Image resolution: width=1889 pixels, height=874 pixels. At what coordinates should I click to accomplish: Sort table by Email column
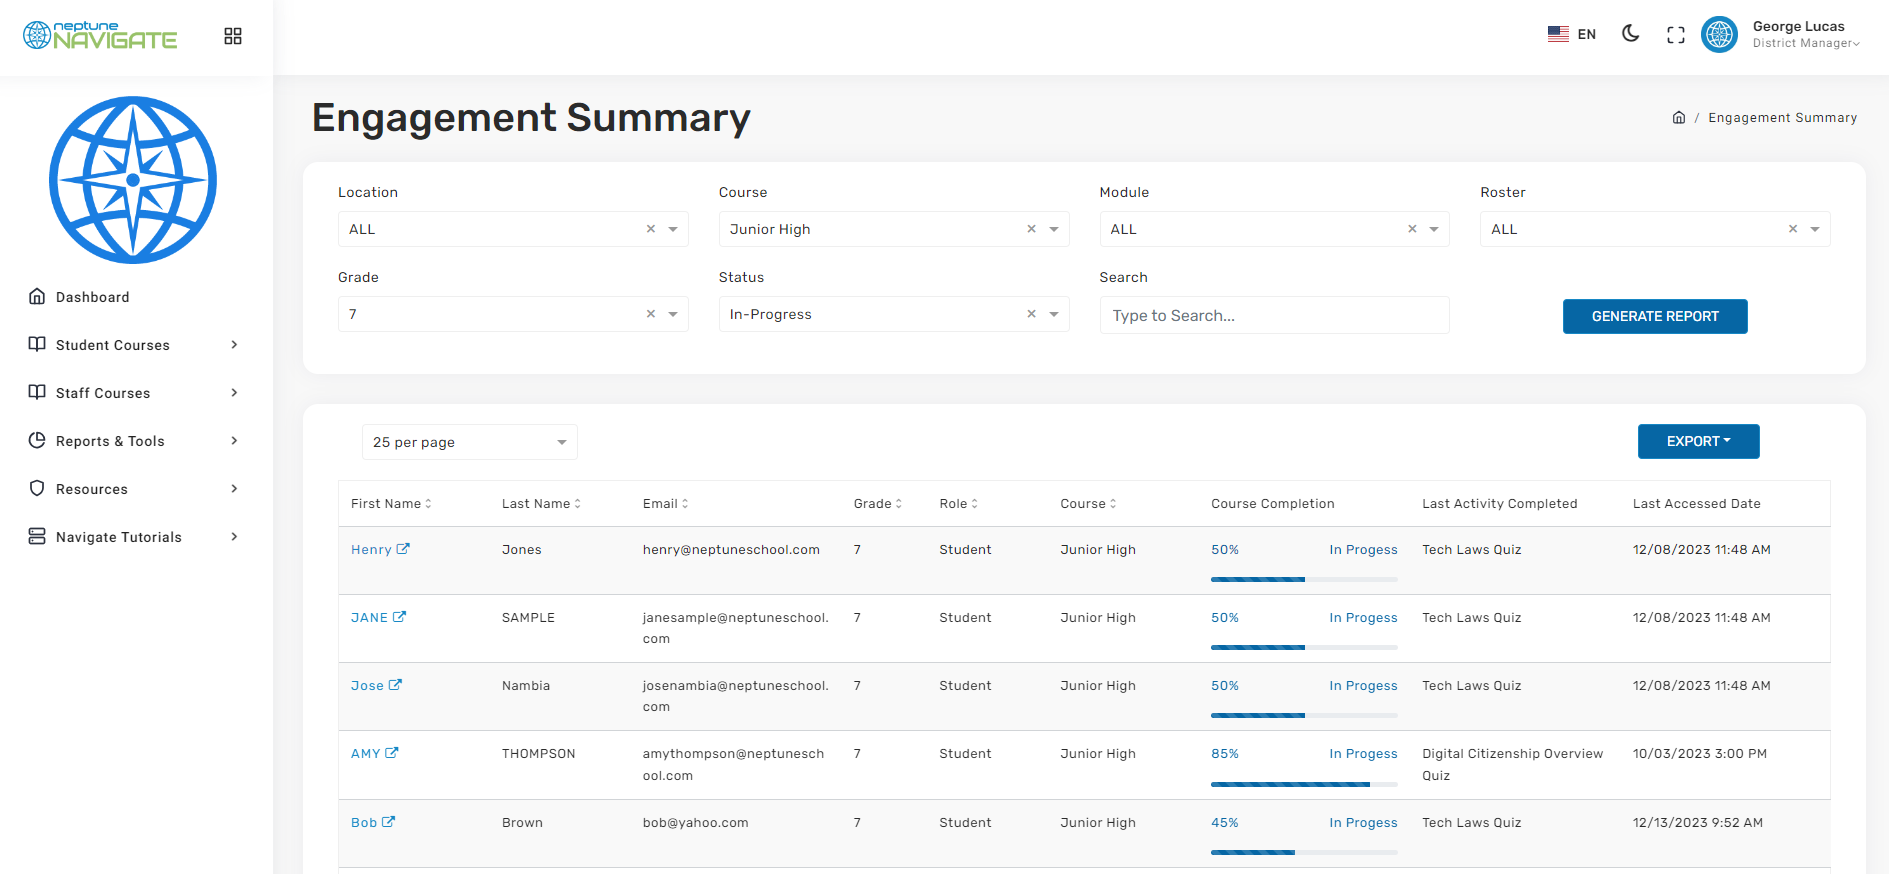(x=665, y=504)
